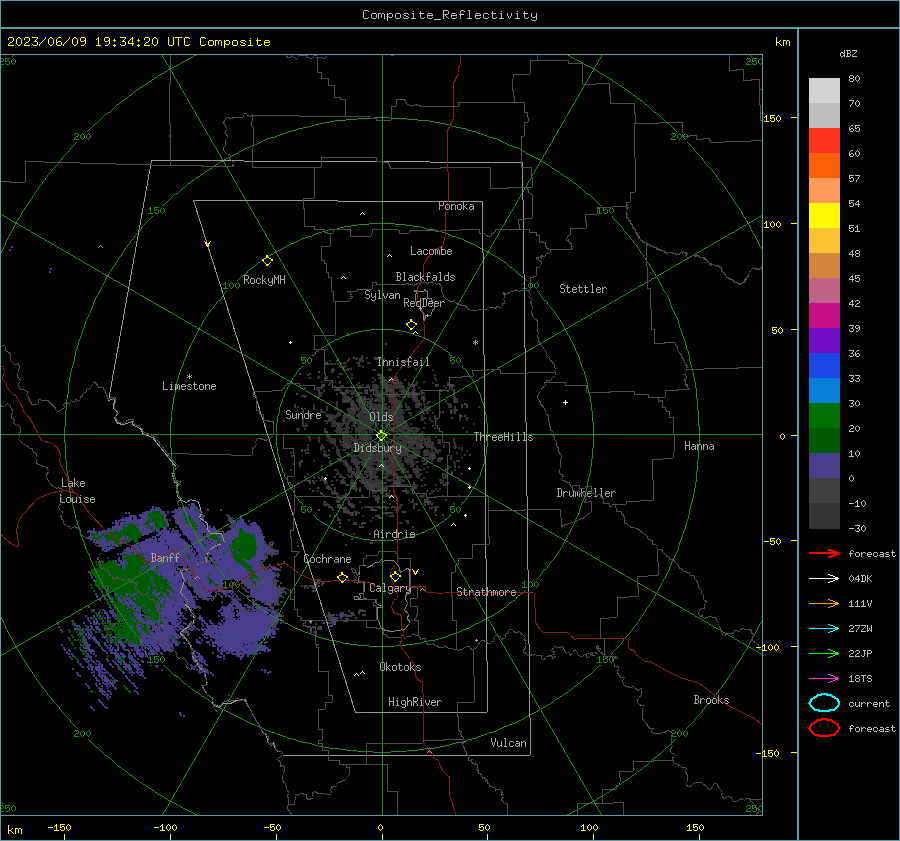Viewport: 900px width, 841px height.
Task: Click the Drumheller city label
Action: tap(586, 493)
